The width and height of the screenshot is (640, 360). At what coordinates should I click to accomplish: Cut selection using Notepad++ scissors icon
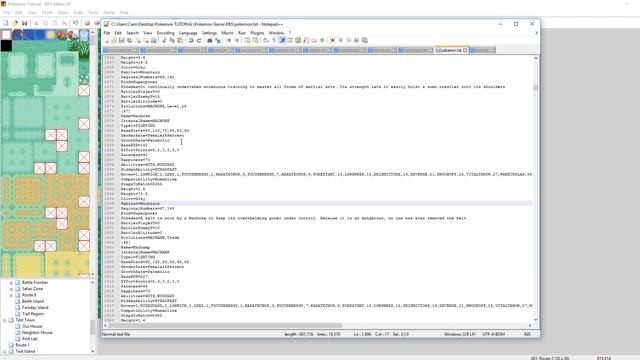[x=164, y=40]
